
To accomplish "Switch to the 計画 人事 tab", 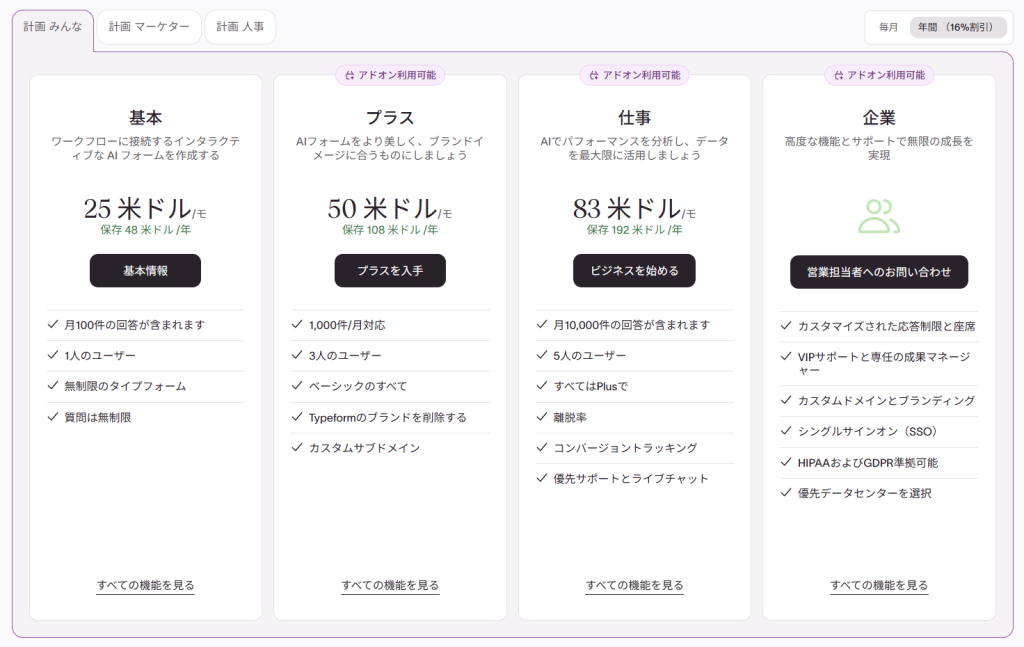I will pos(239,27).
